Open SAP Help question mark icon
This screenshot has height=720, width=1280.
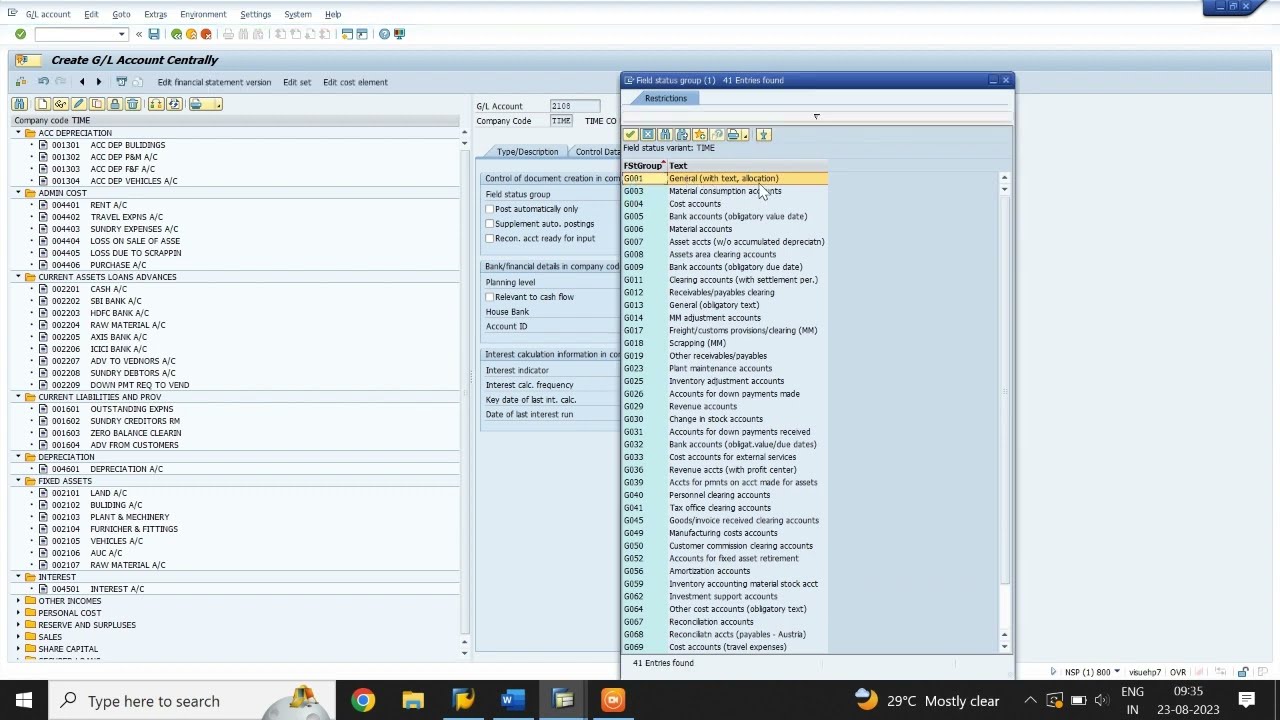[384, 34]
